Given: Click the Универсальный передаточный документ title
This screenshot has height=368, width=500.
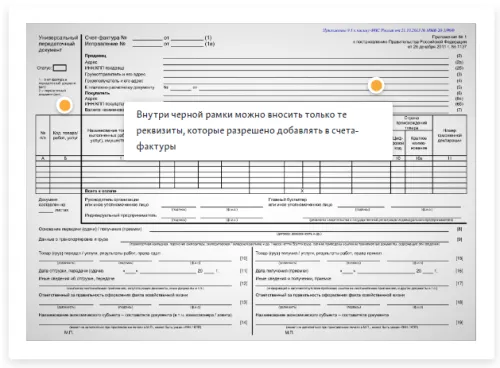Looking at the screenshot, I should coord(58,44).
